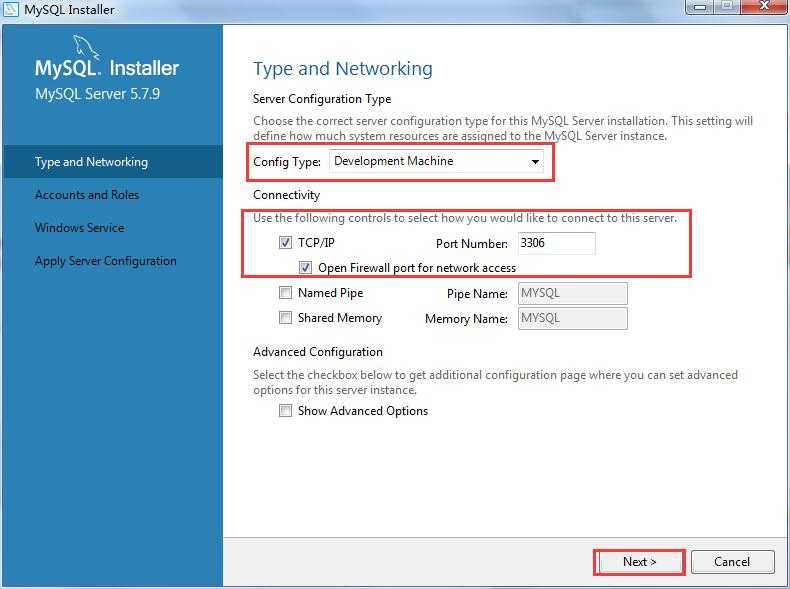790x589 pixels.
Task: Enable the Shared Memory checkbox
Action: coord(285,317)
